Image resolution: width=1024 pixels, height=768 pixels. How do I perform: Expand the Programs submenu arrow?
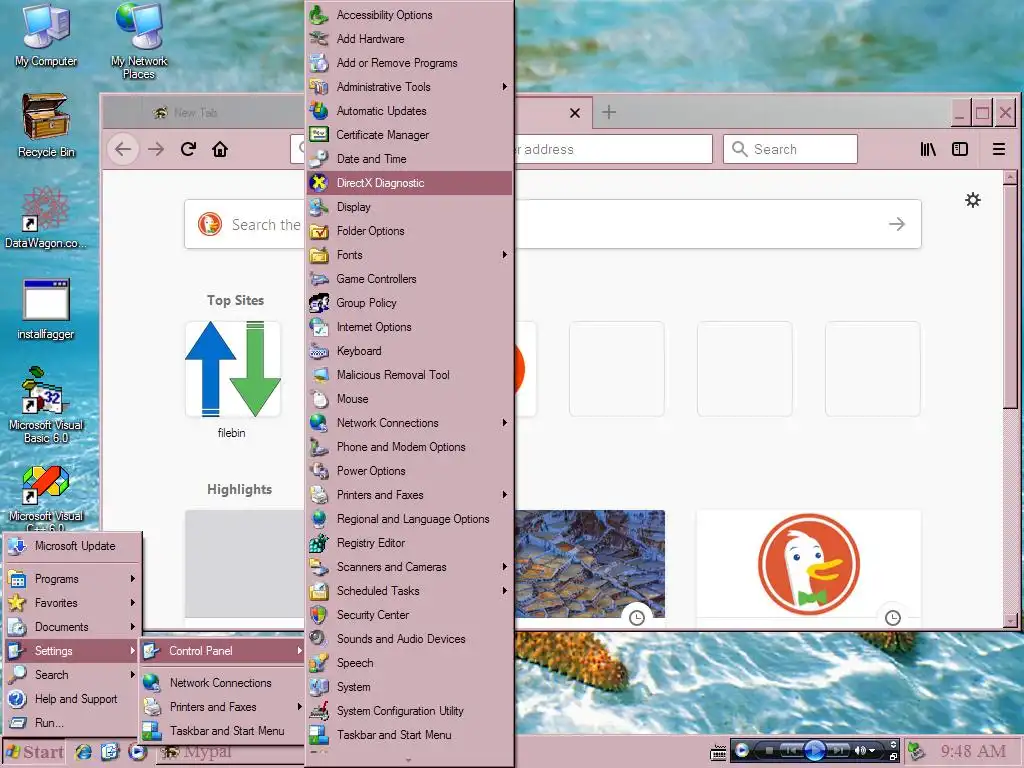tap(133, 579)
